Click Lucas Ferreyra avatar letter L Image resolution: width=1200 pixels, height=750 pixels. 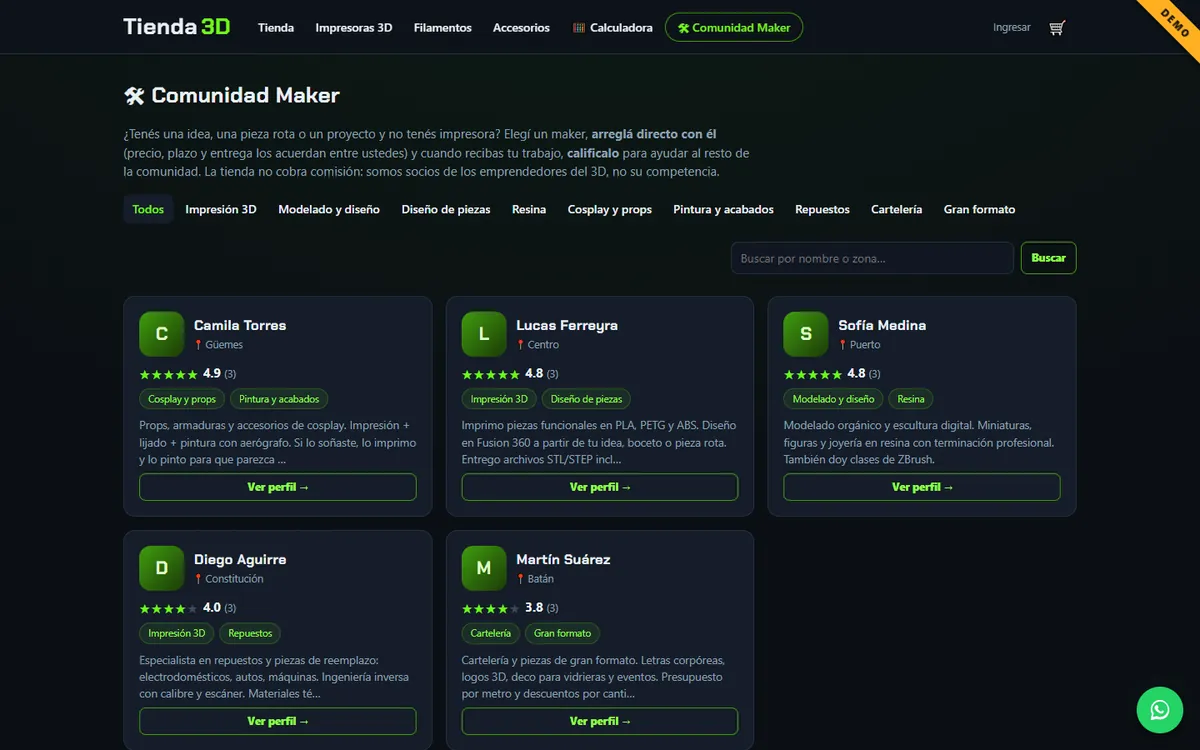tap(484, 334)
